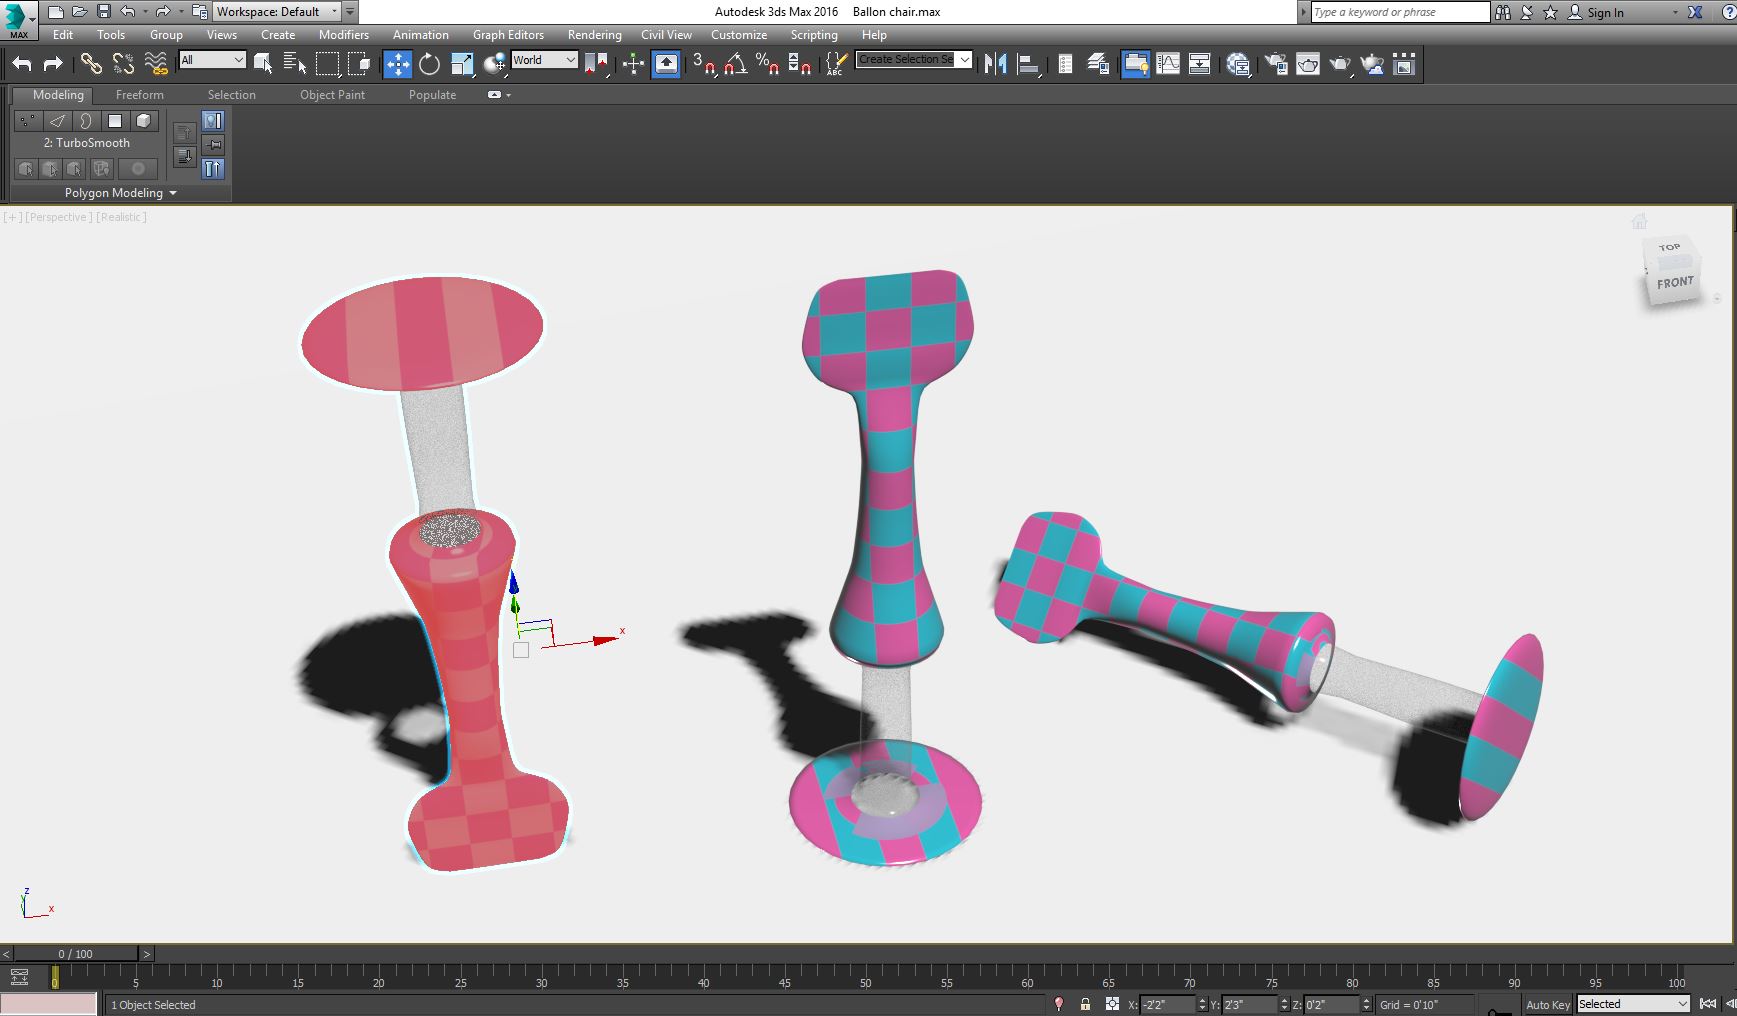The height and width of the screenshot is (1016, 1737).
Task: Click the Sign In link
Action: (1605, 13)
